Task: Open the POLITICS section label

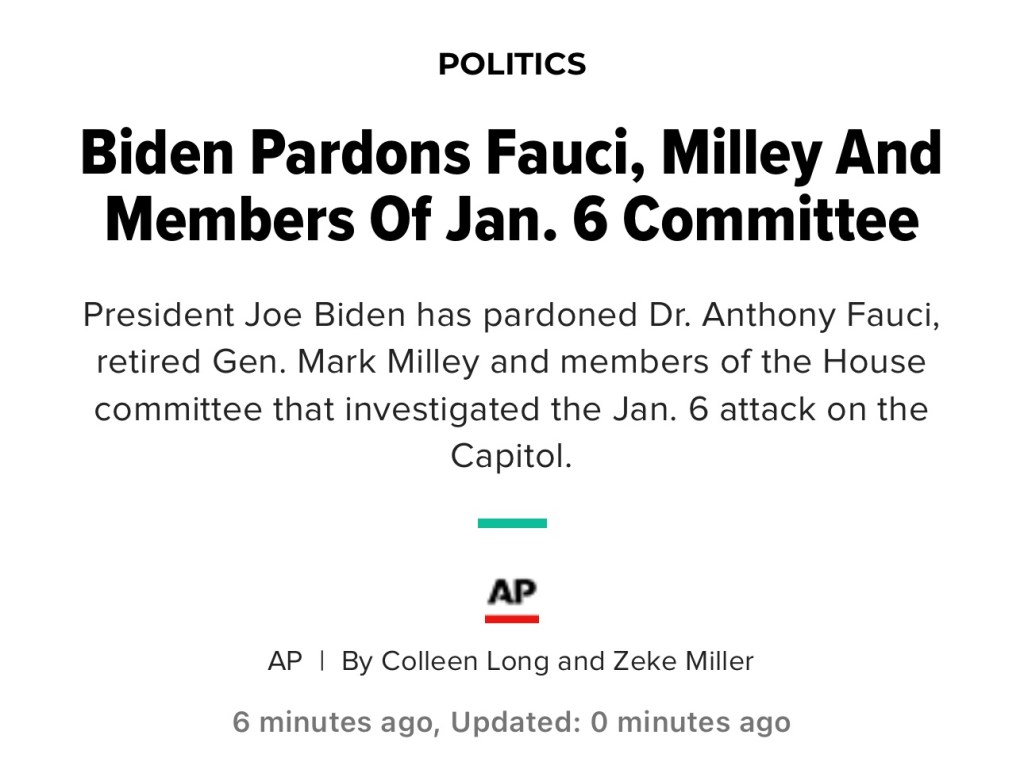Action: [x=512, y=65]
